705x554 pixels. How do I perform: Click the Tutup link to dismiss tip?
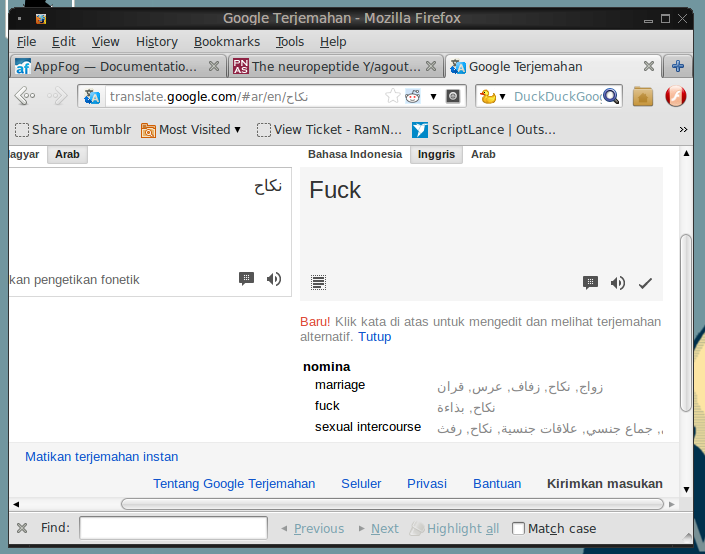[x=375, y=337]
